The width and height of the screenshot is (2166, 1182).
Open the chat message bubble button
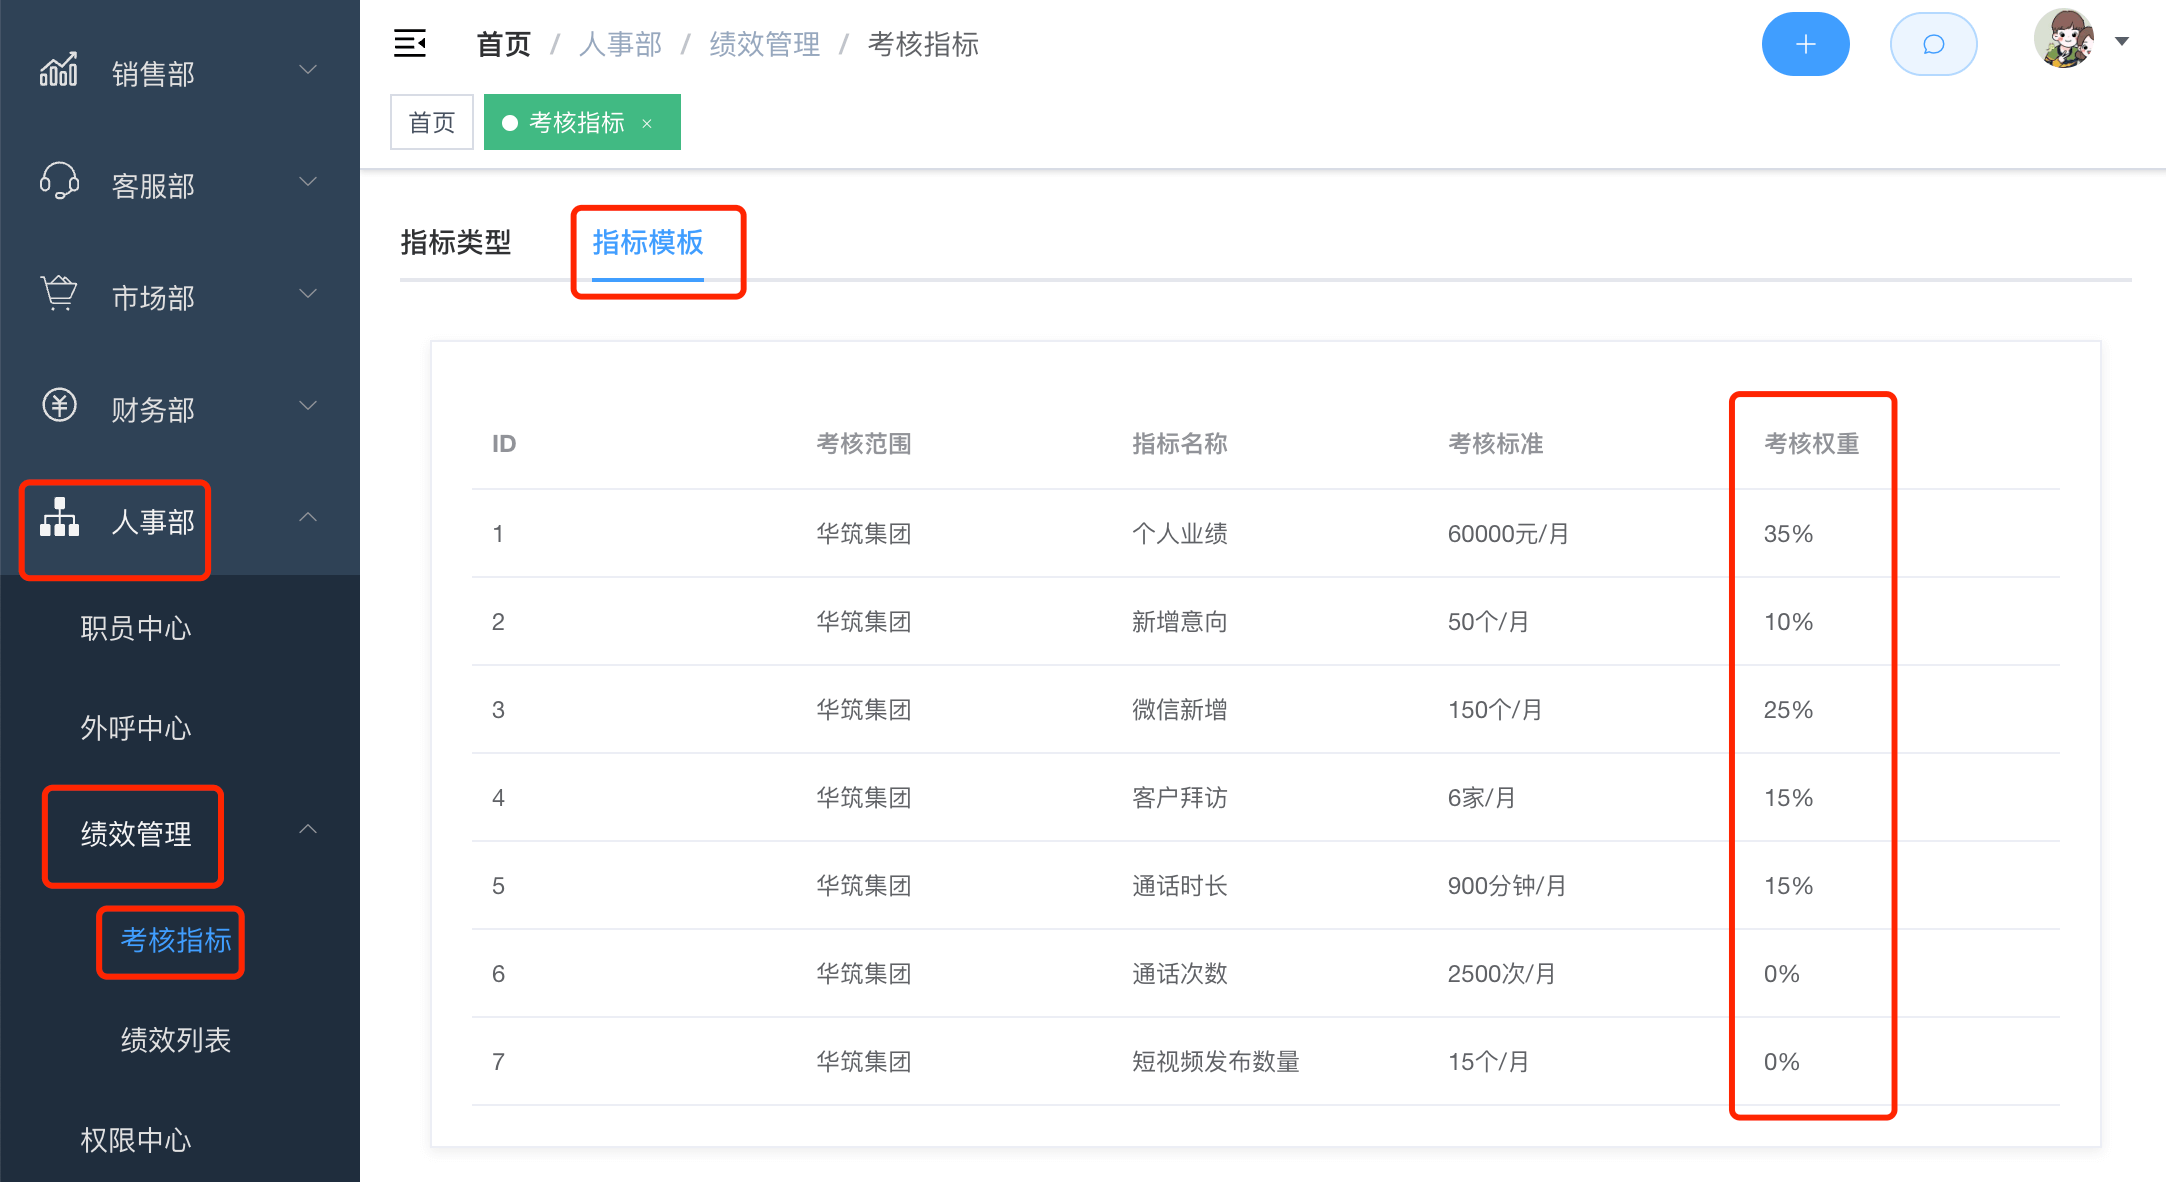(1933, 44)
